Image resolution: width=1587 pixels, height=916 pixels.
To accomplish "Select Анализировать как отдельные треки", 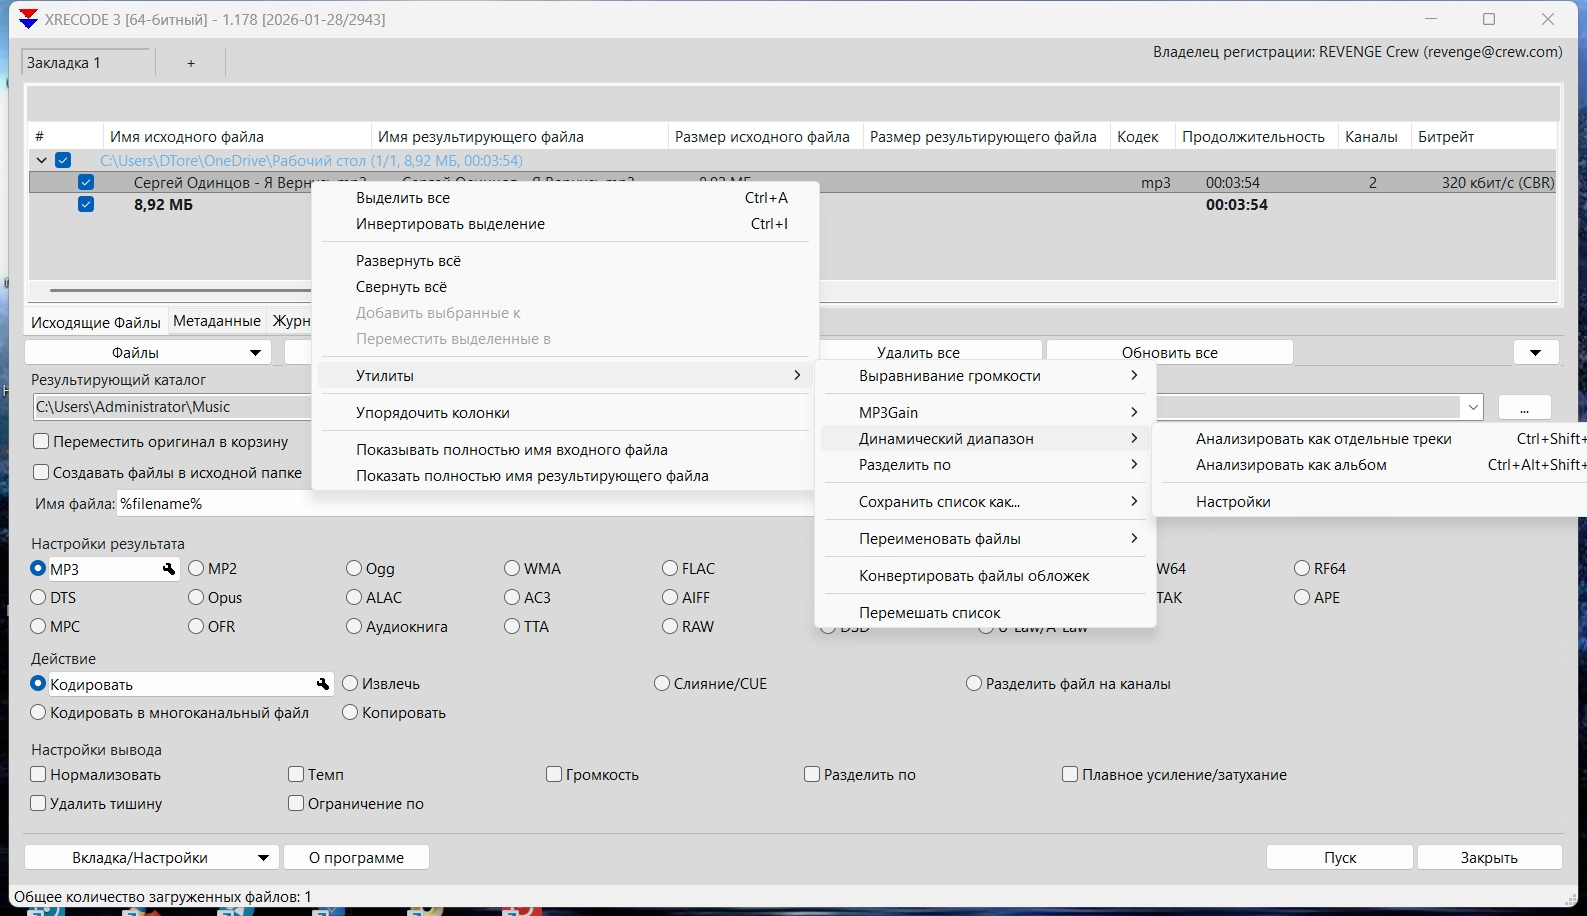I will [1371, 438].
